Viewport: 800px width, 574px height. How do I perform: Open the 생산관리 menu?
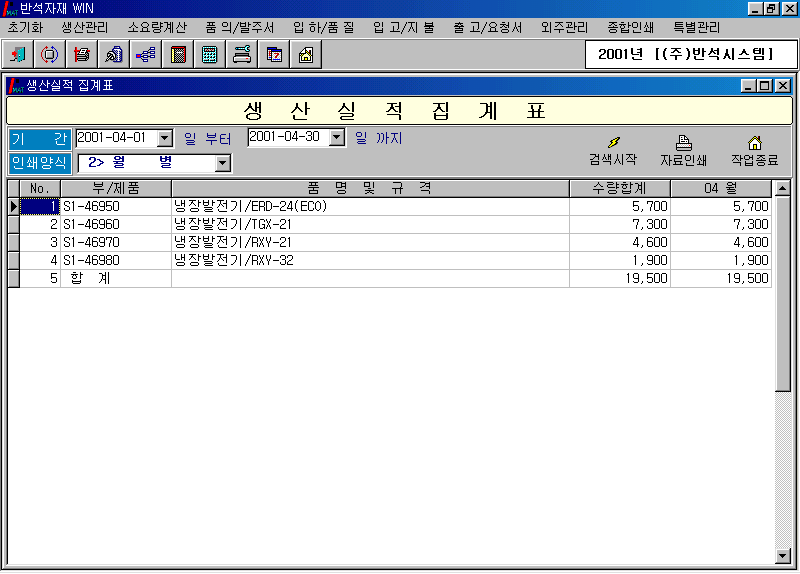(85, 27)
